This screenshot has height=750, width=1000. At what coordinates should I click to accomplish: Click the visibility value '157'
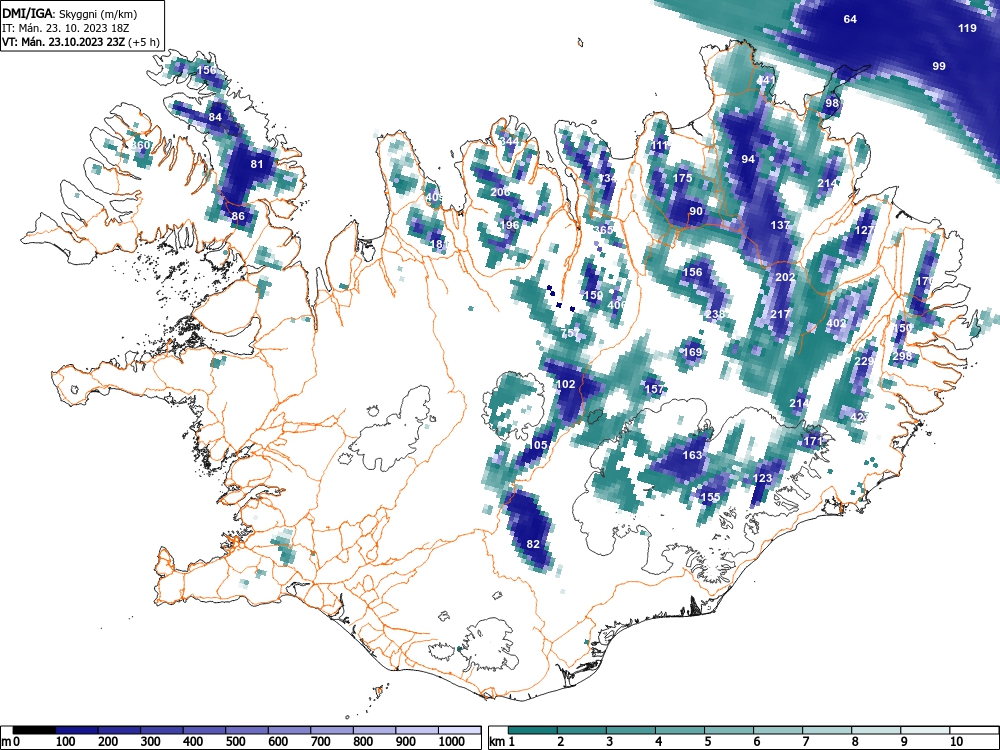tap(654, 389)
